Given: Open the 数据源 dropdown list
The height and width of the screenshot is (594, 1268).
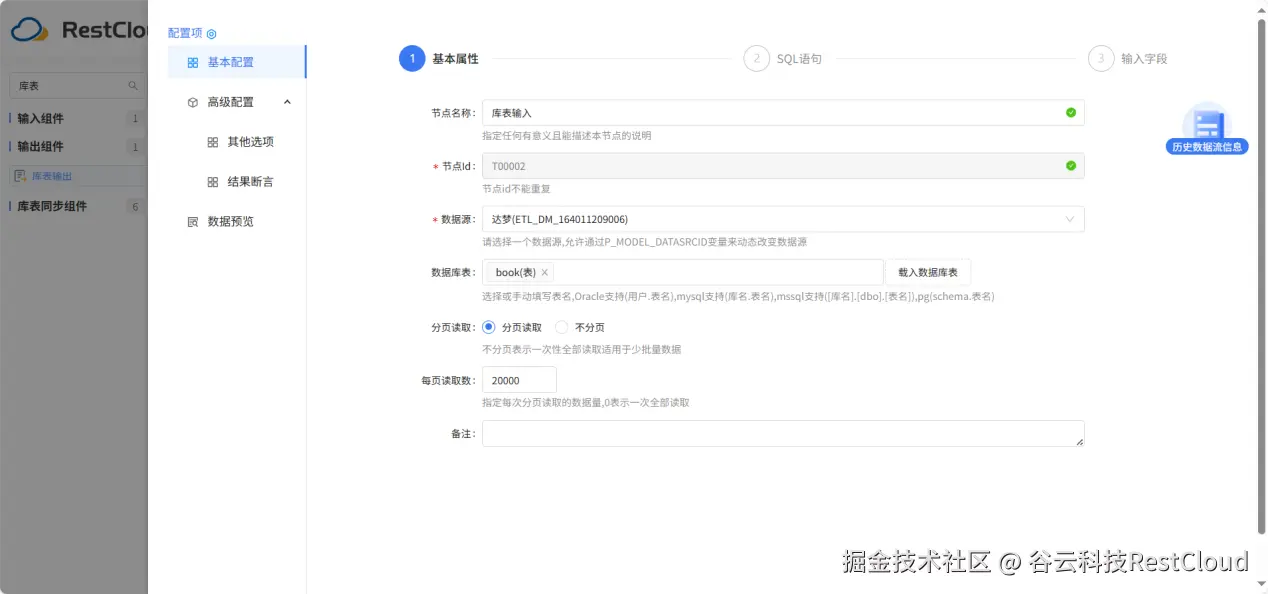Looking at the screenshot, I should [1069, 219].
